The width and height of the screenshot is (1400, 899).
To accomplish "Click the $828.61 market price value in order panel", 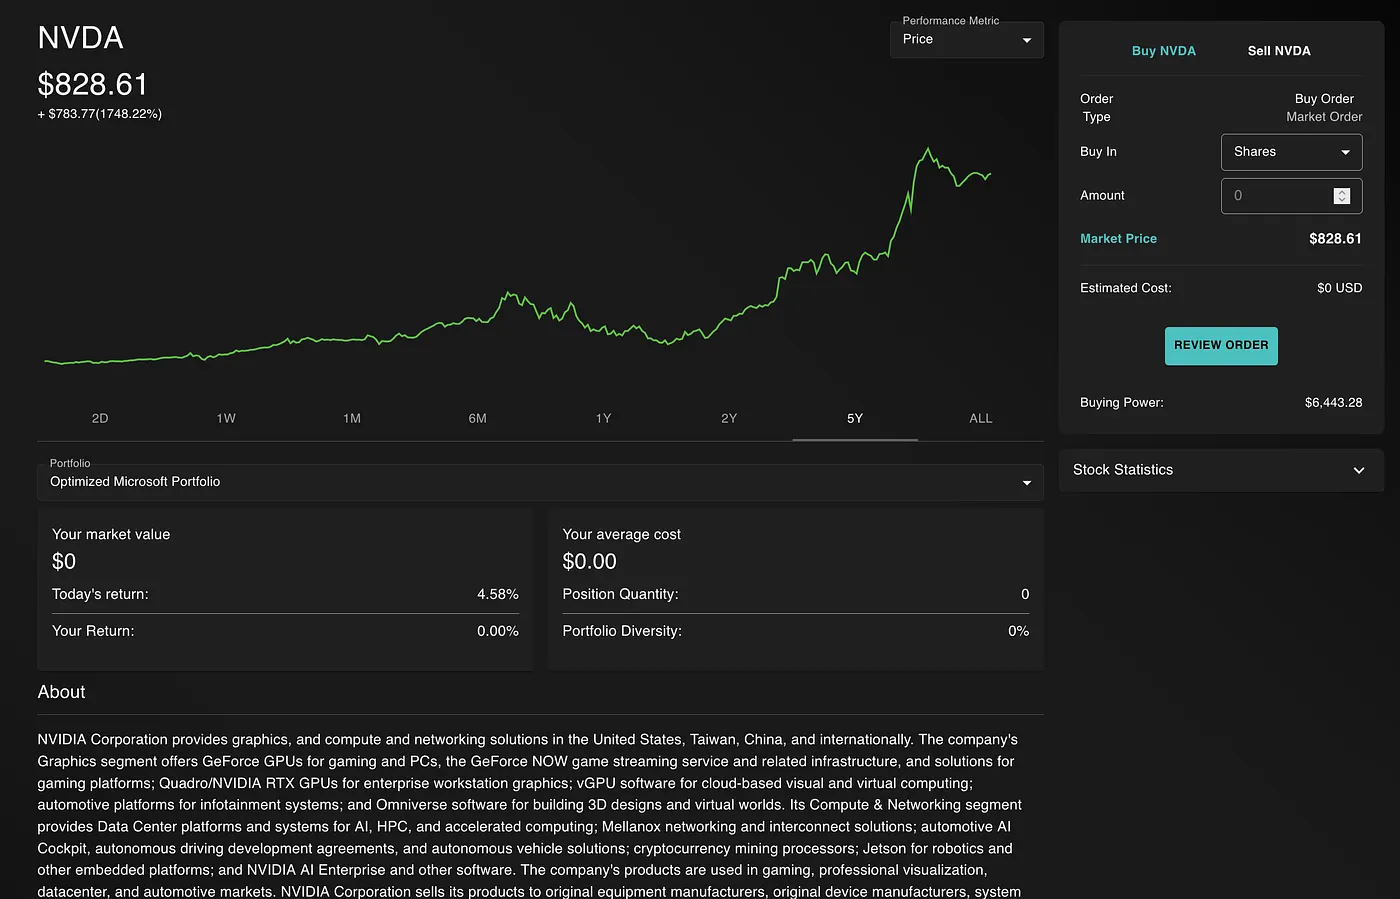I will (x=1335, y=239).
